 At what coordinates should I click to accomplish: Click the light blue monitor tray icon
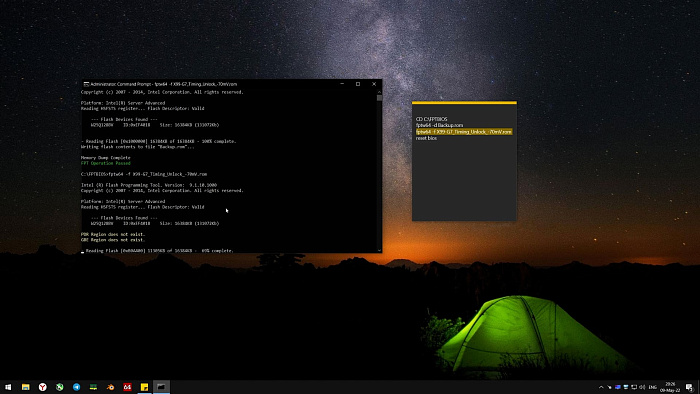click(626, 387)
